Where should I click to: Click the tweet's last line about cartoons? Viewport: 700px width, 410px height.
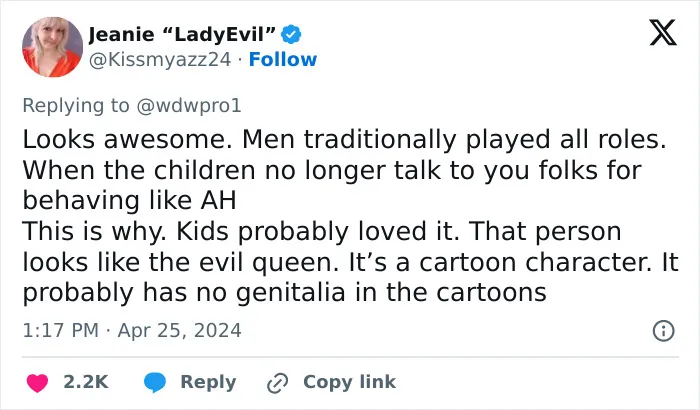(284, 293)
